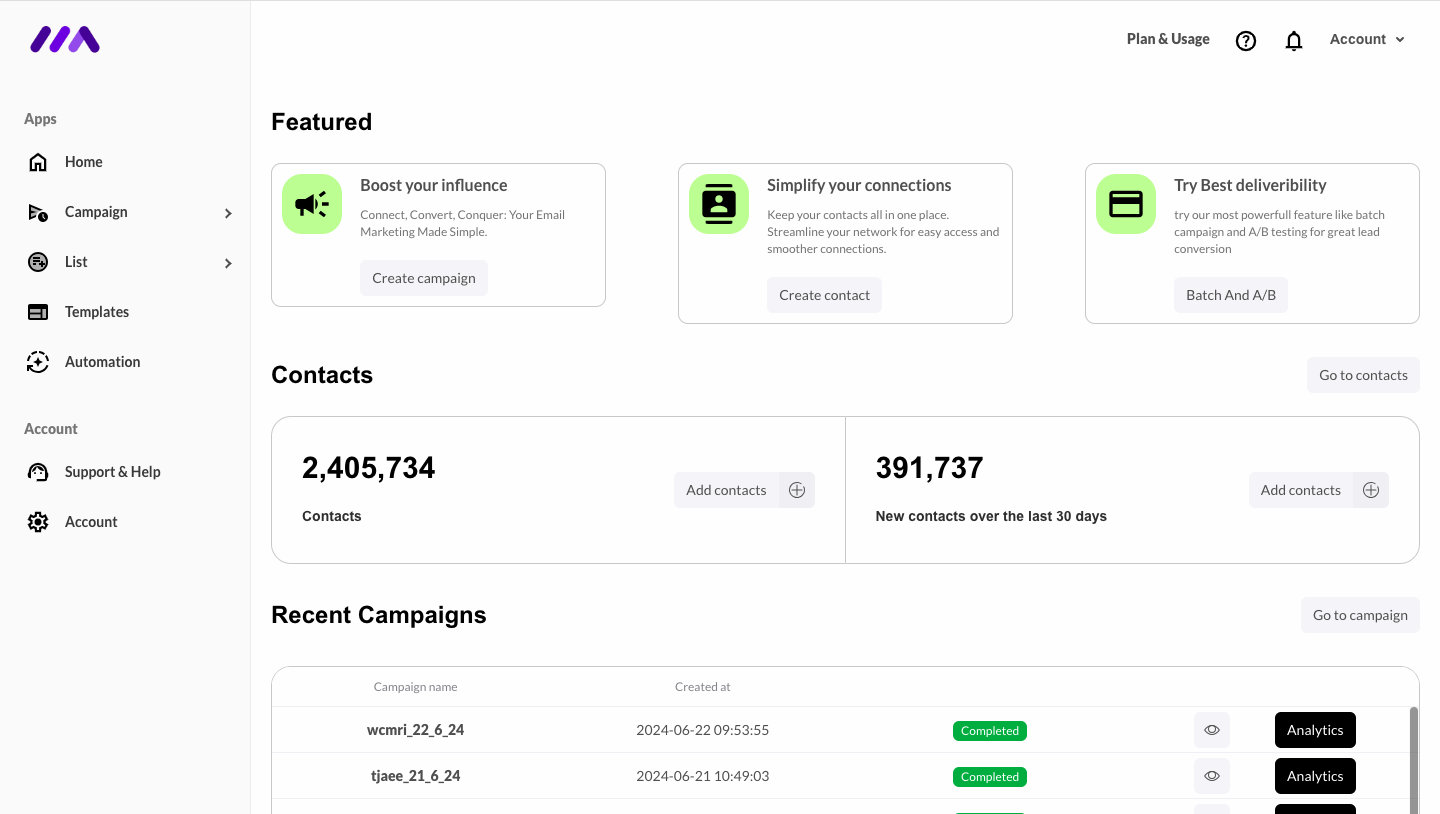The height and width of the screenshot is (814, 1440).
Task: Preview the wcmri_22_6_24 campaign with the eye toggle
Action: [x=1211, y=730]
